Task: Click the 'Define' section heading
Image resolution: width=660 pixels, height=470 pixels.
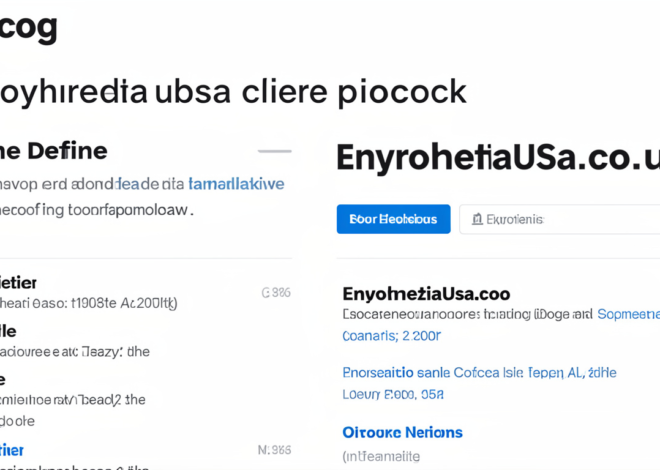Action: (x=53, y=151)
